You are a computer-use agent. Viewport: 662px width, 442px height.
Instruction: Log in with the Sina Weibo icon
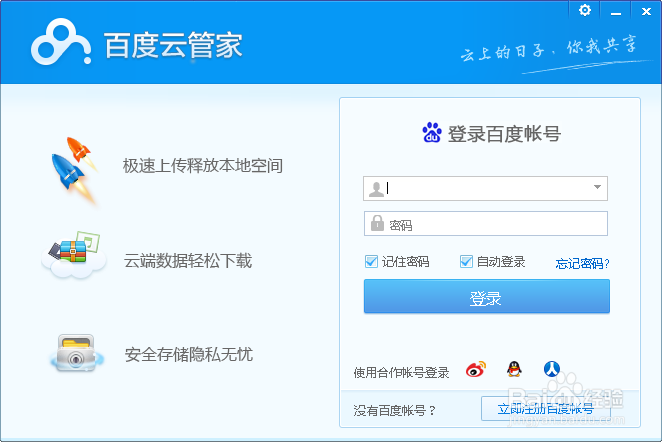(x=476, y=369)
